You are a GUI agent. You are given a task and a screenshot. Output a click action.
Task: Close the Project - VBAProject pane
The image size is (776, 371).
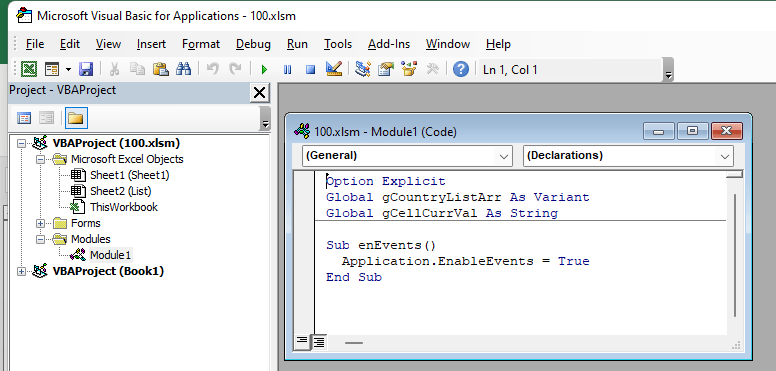(259, 93)
